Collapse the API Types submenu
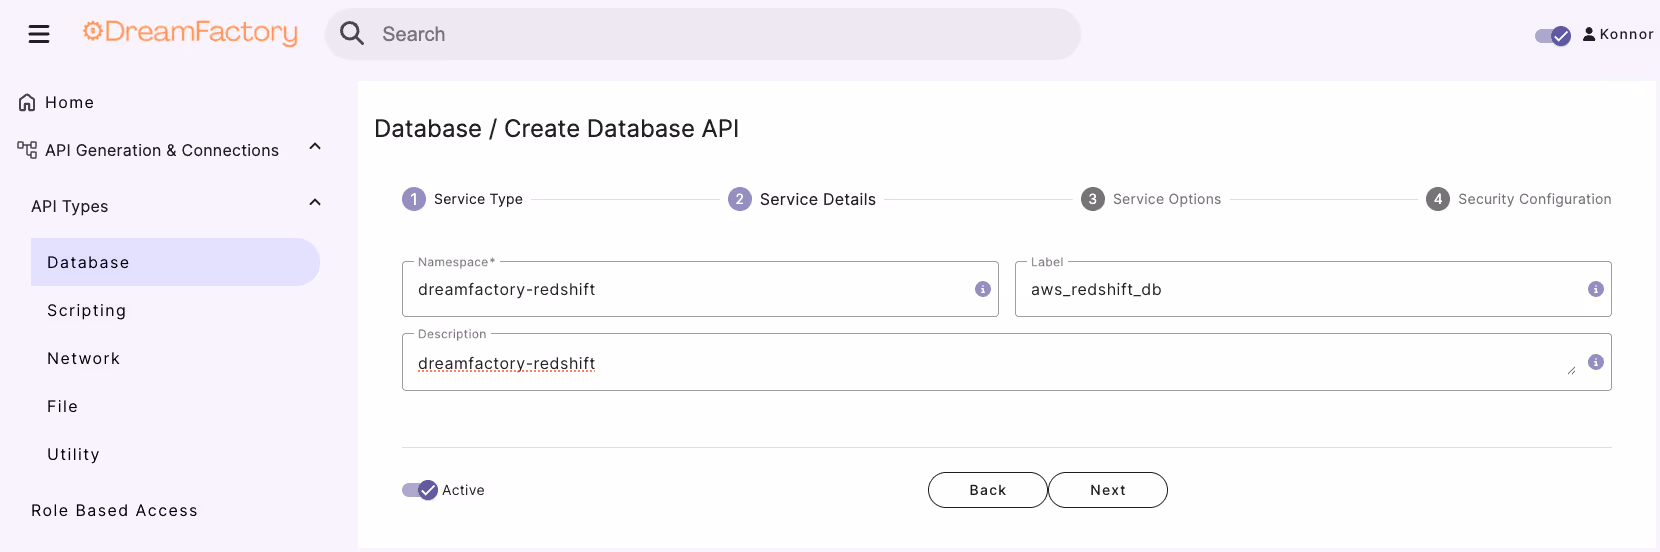The width and height of the screenshot is (1660, 552). (x=315, y=203)
